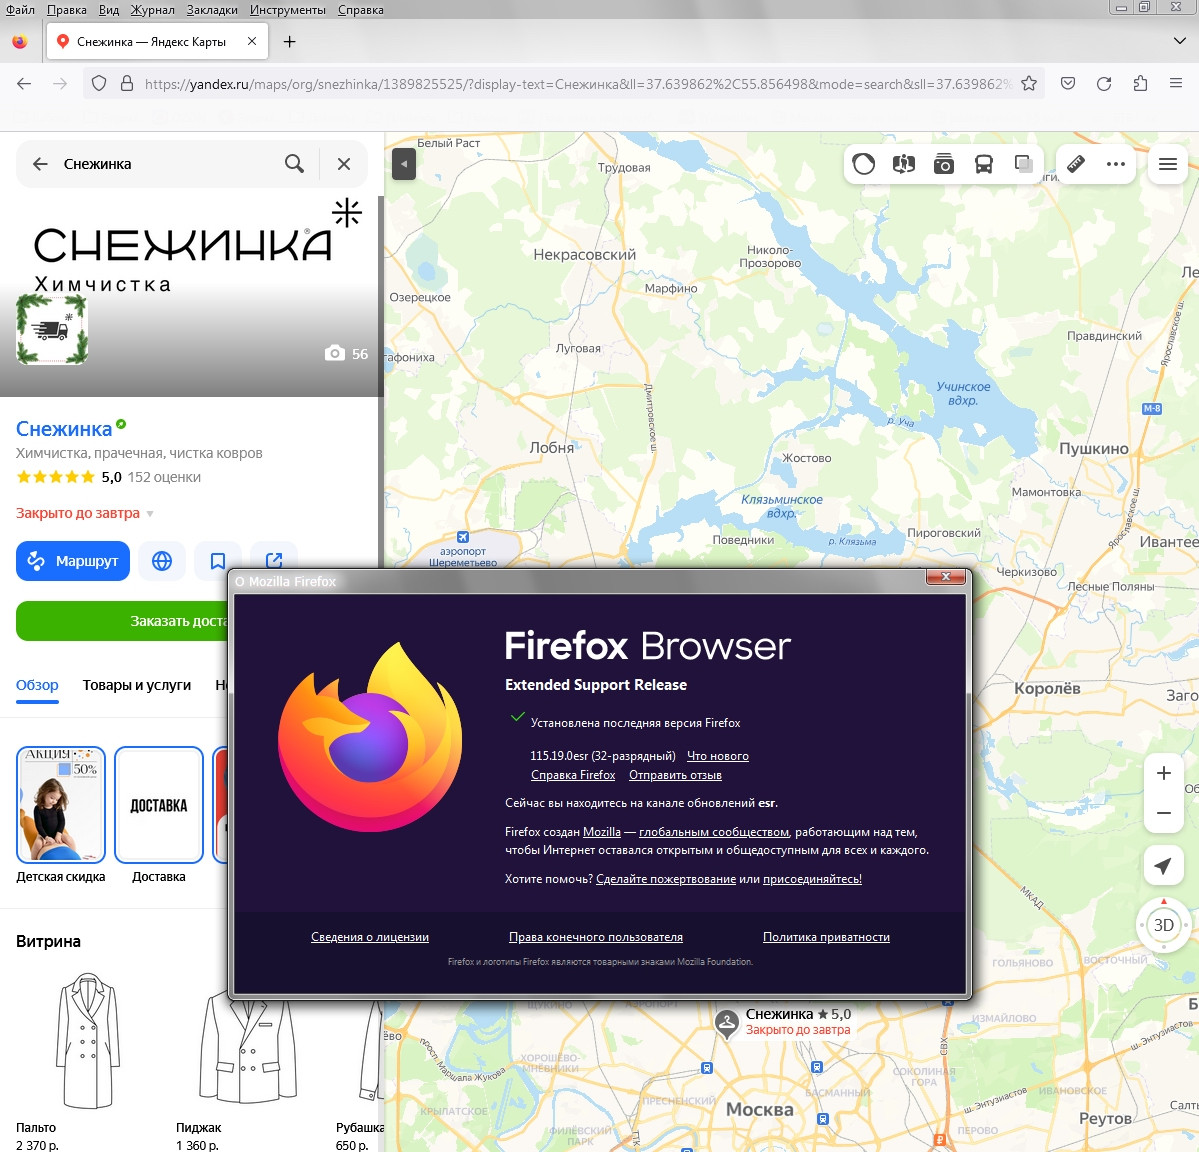
Task: Close the О Mozilla Firefox dialog
Action: click(945, 576)
